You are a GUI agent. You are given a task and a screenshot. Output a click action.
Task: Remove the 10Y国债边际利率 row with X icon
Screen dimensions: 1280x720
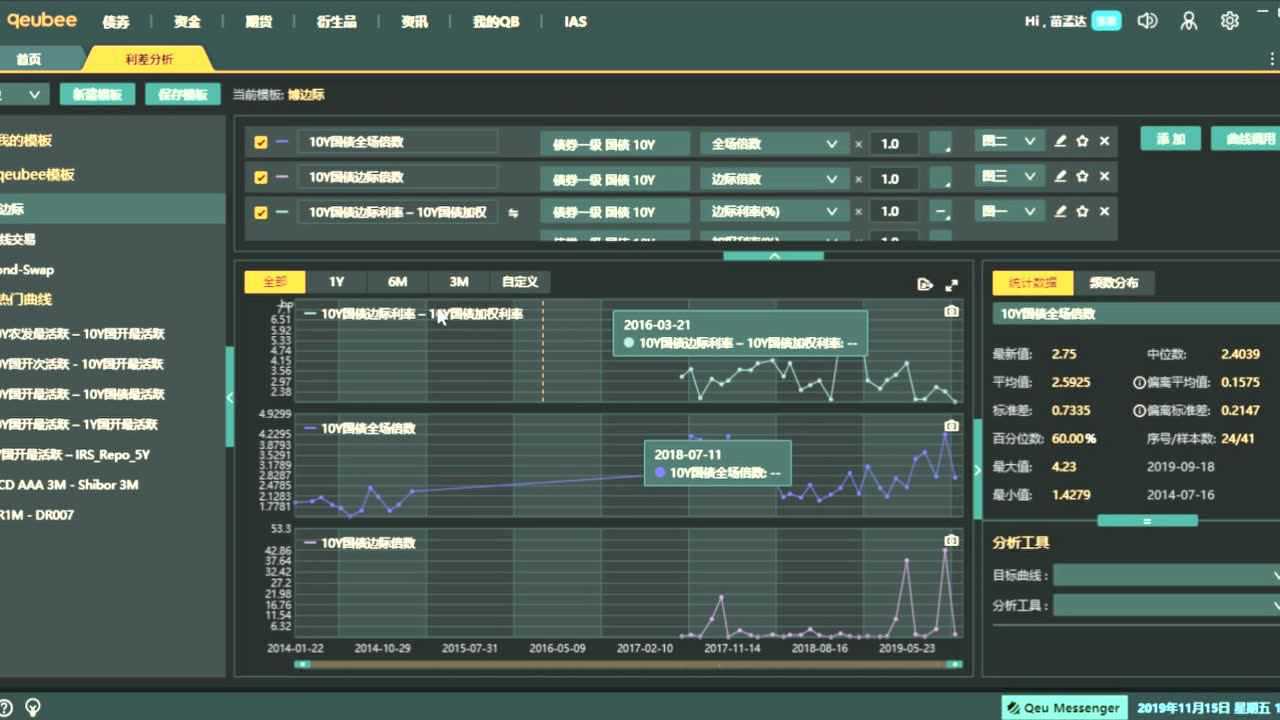[x=1104, y=212]
